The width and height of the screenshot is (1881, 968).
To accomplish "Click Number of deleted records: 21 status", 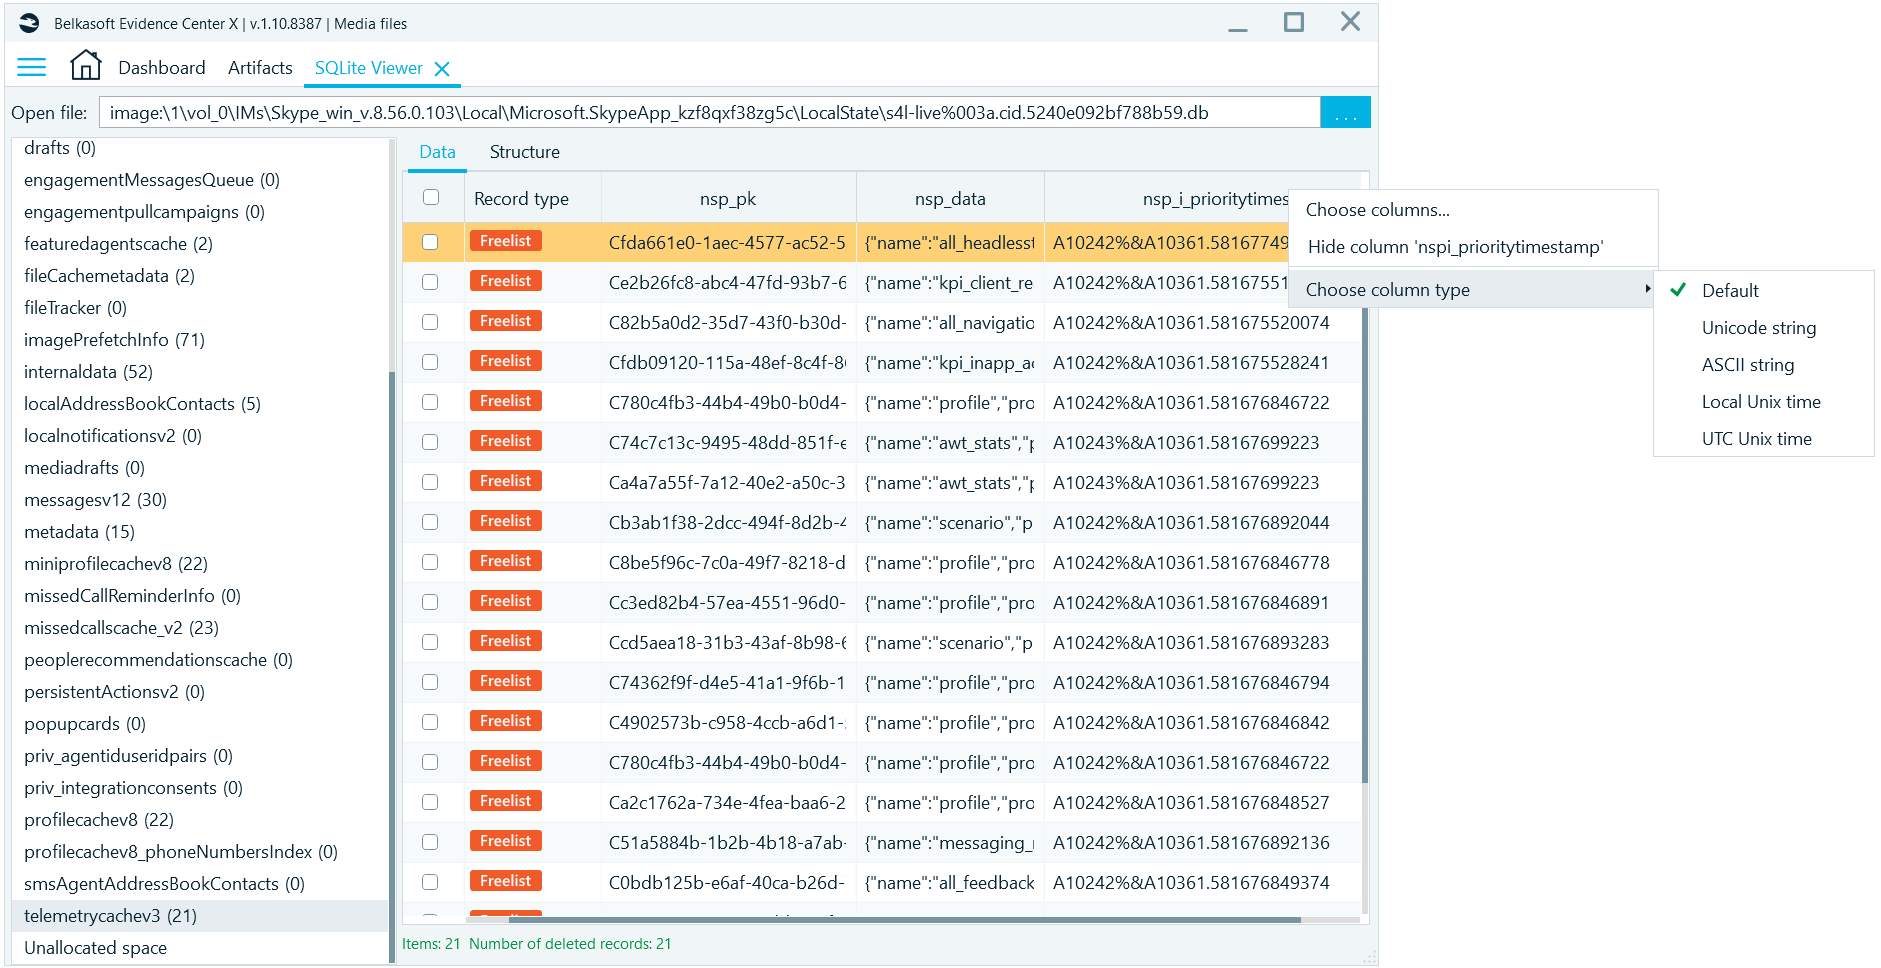I will [x=570, y=944].
